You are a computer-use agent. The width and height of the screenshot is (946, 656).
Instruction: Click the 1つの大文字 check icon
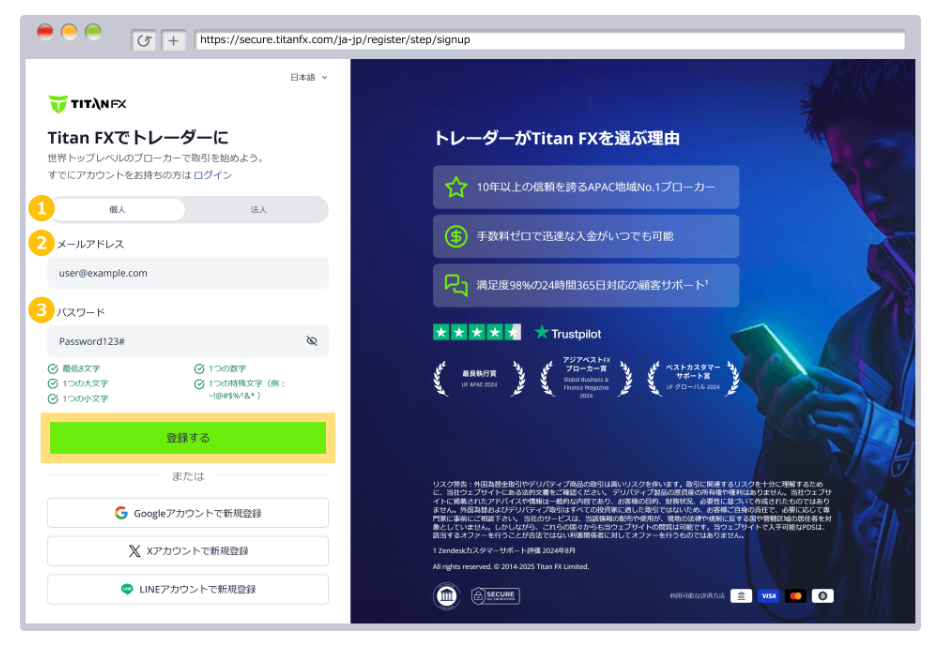[x=53, y=384]
